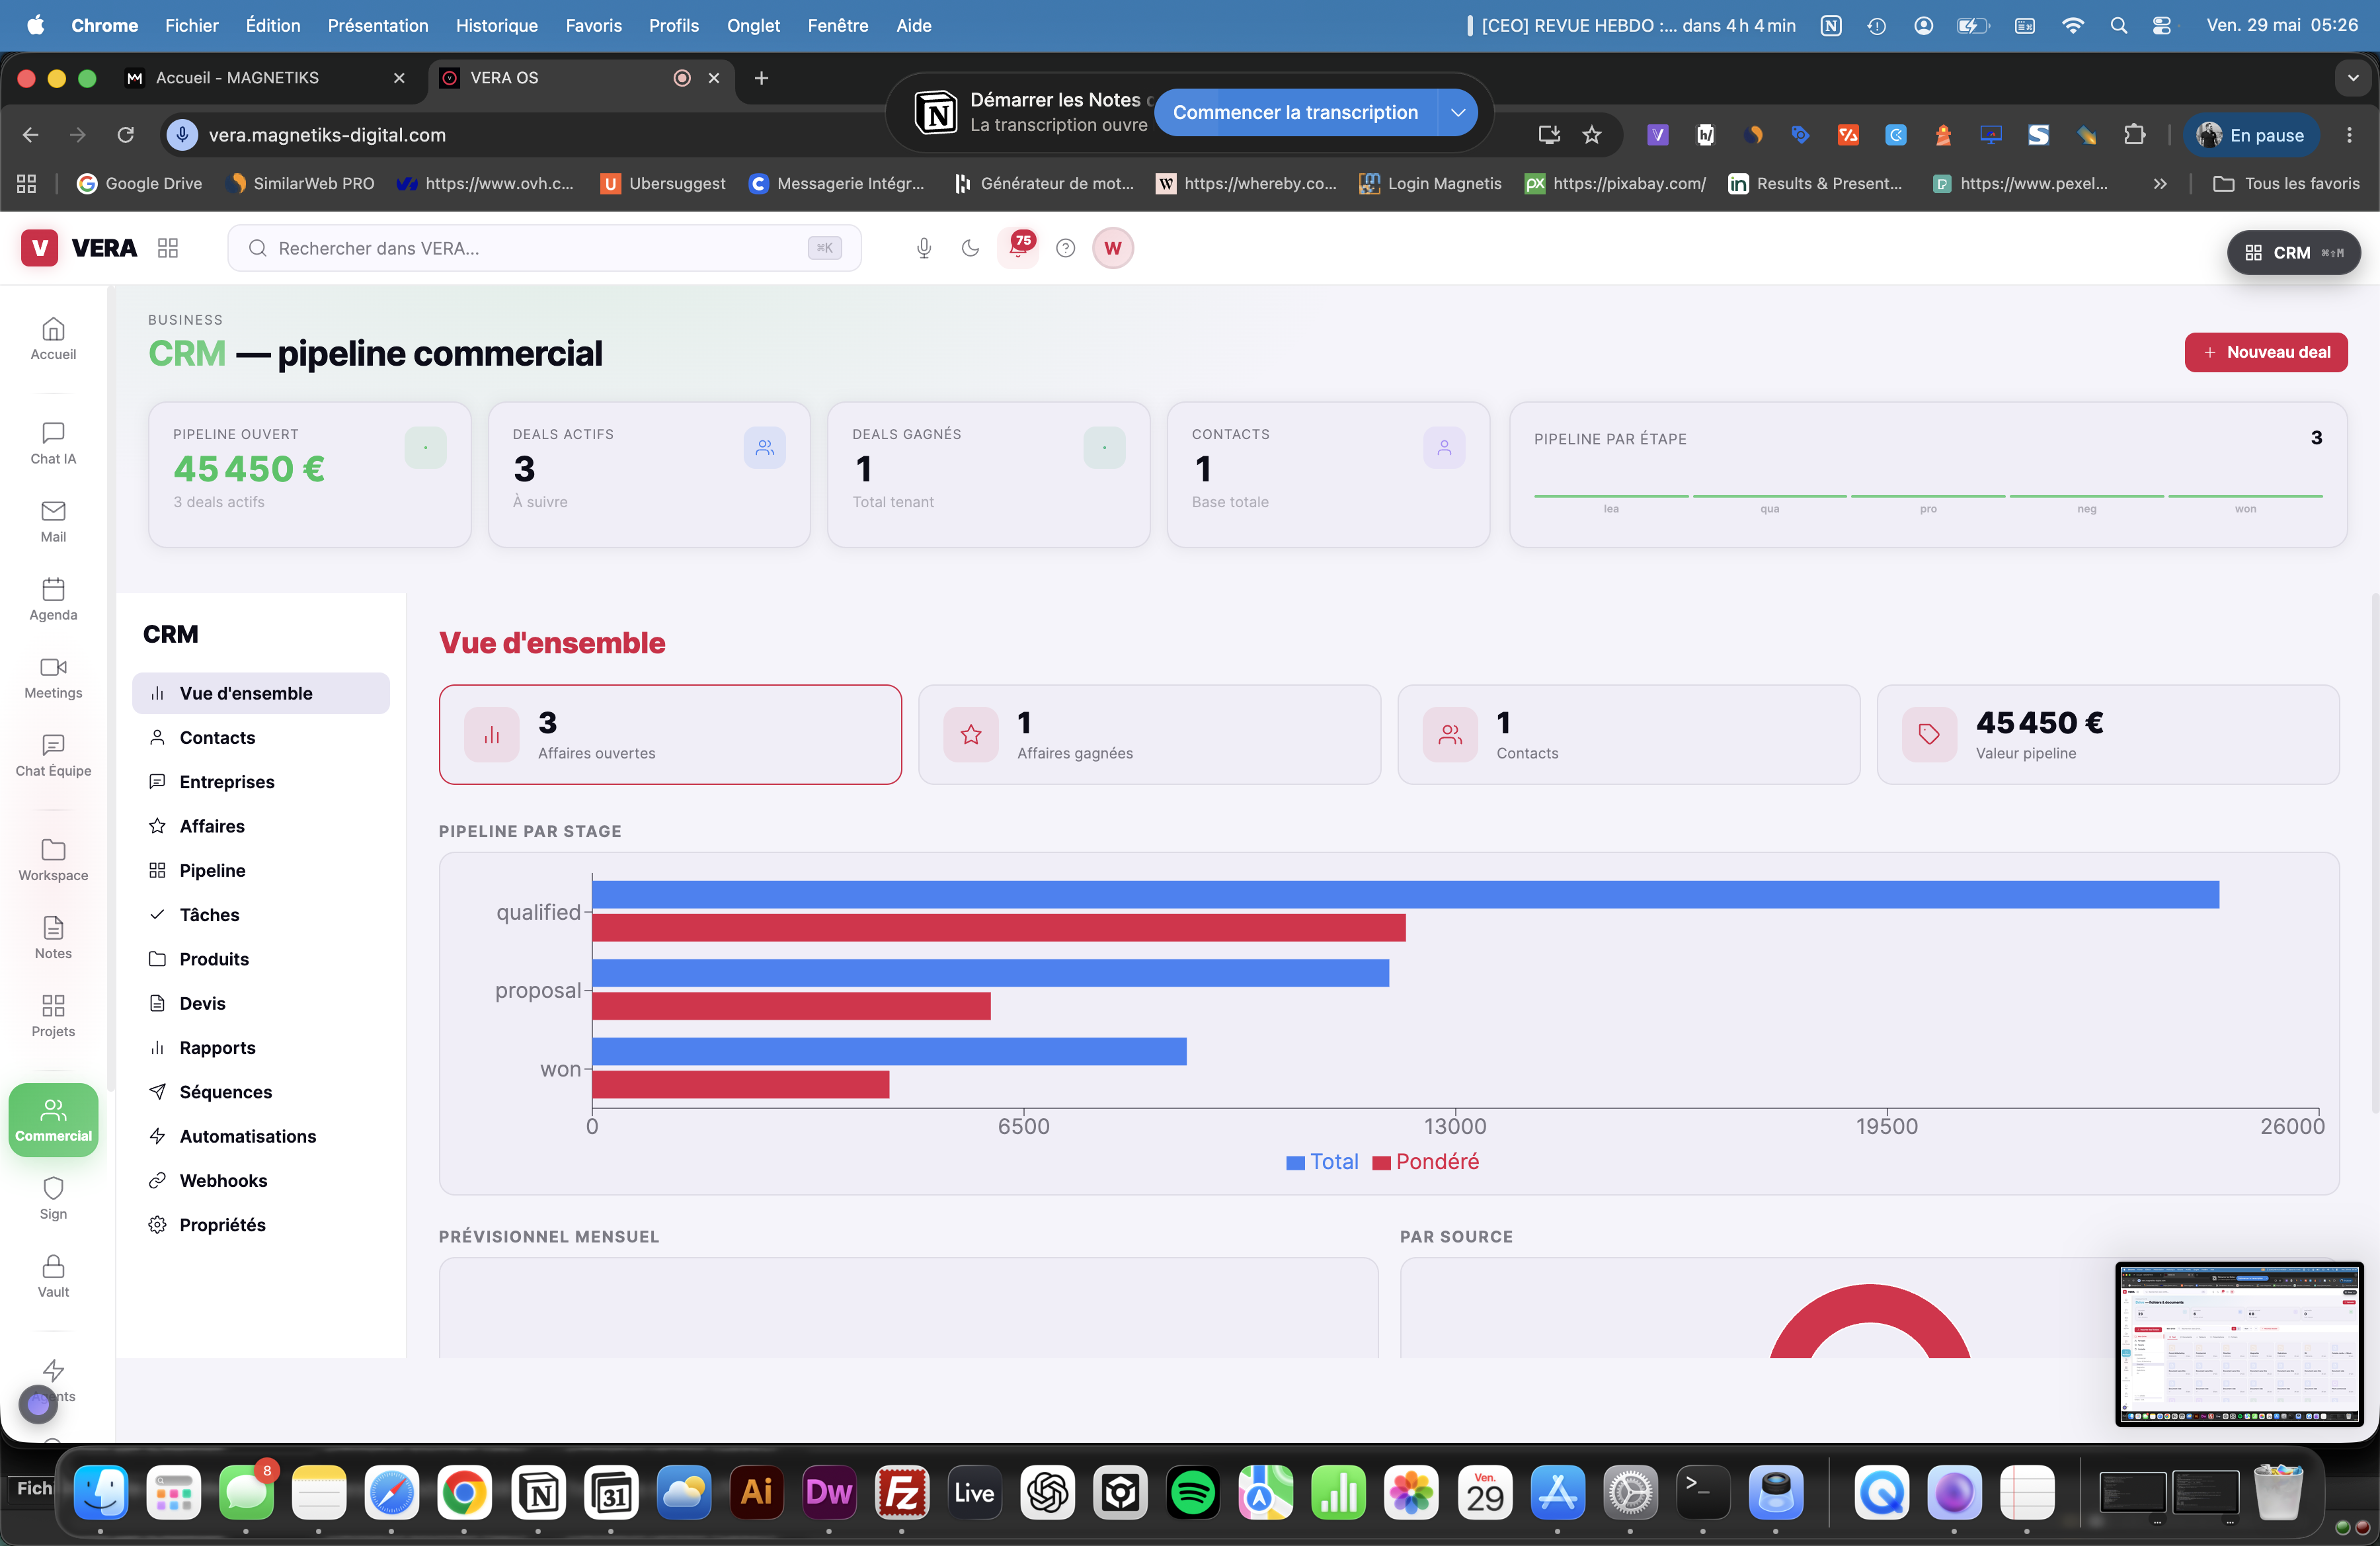
Task: Expand the Notion transcription dropdown arrow
Action: pyautogui.click(x=1458, y=112)
